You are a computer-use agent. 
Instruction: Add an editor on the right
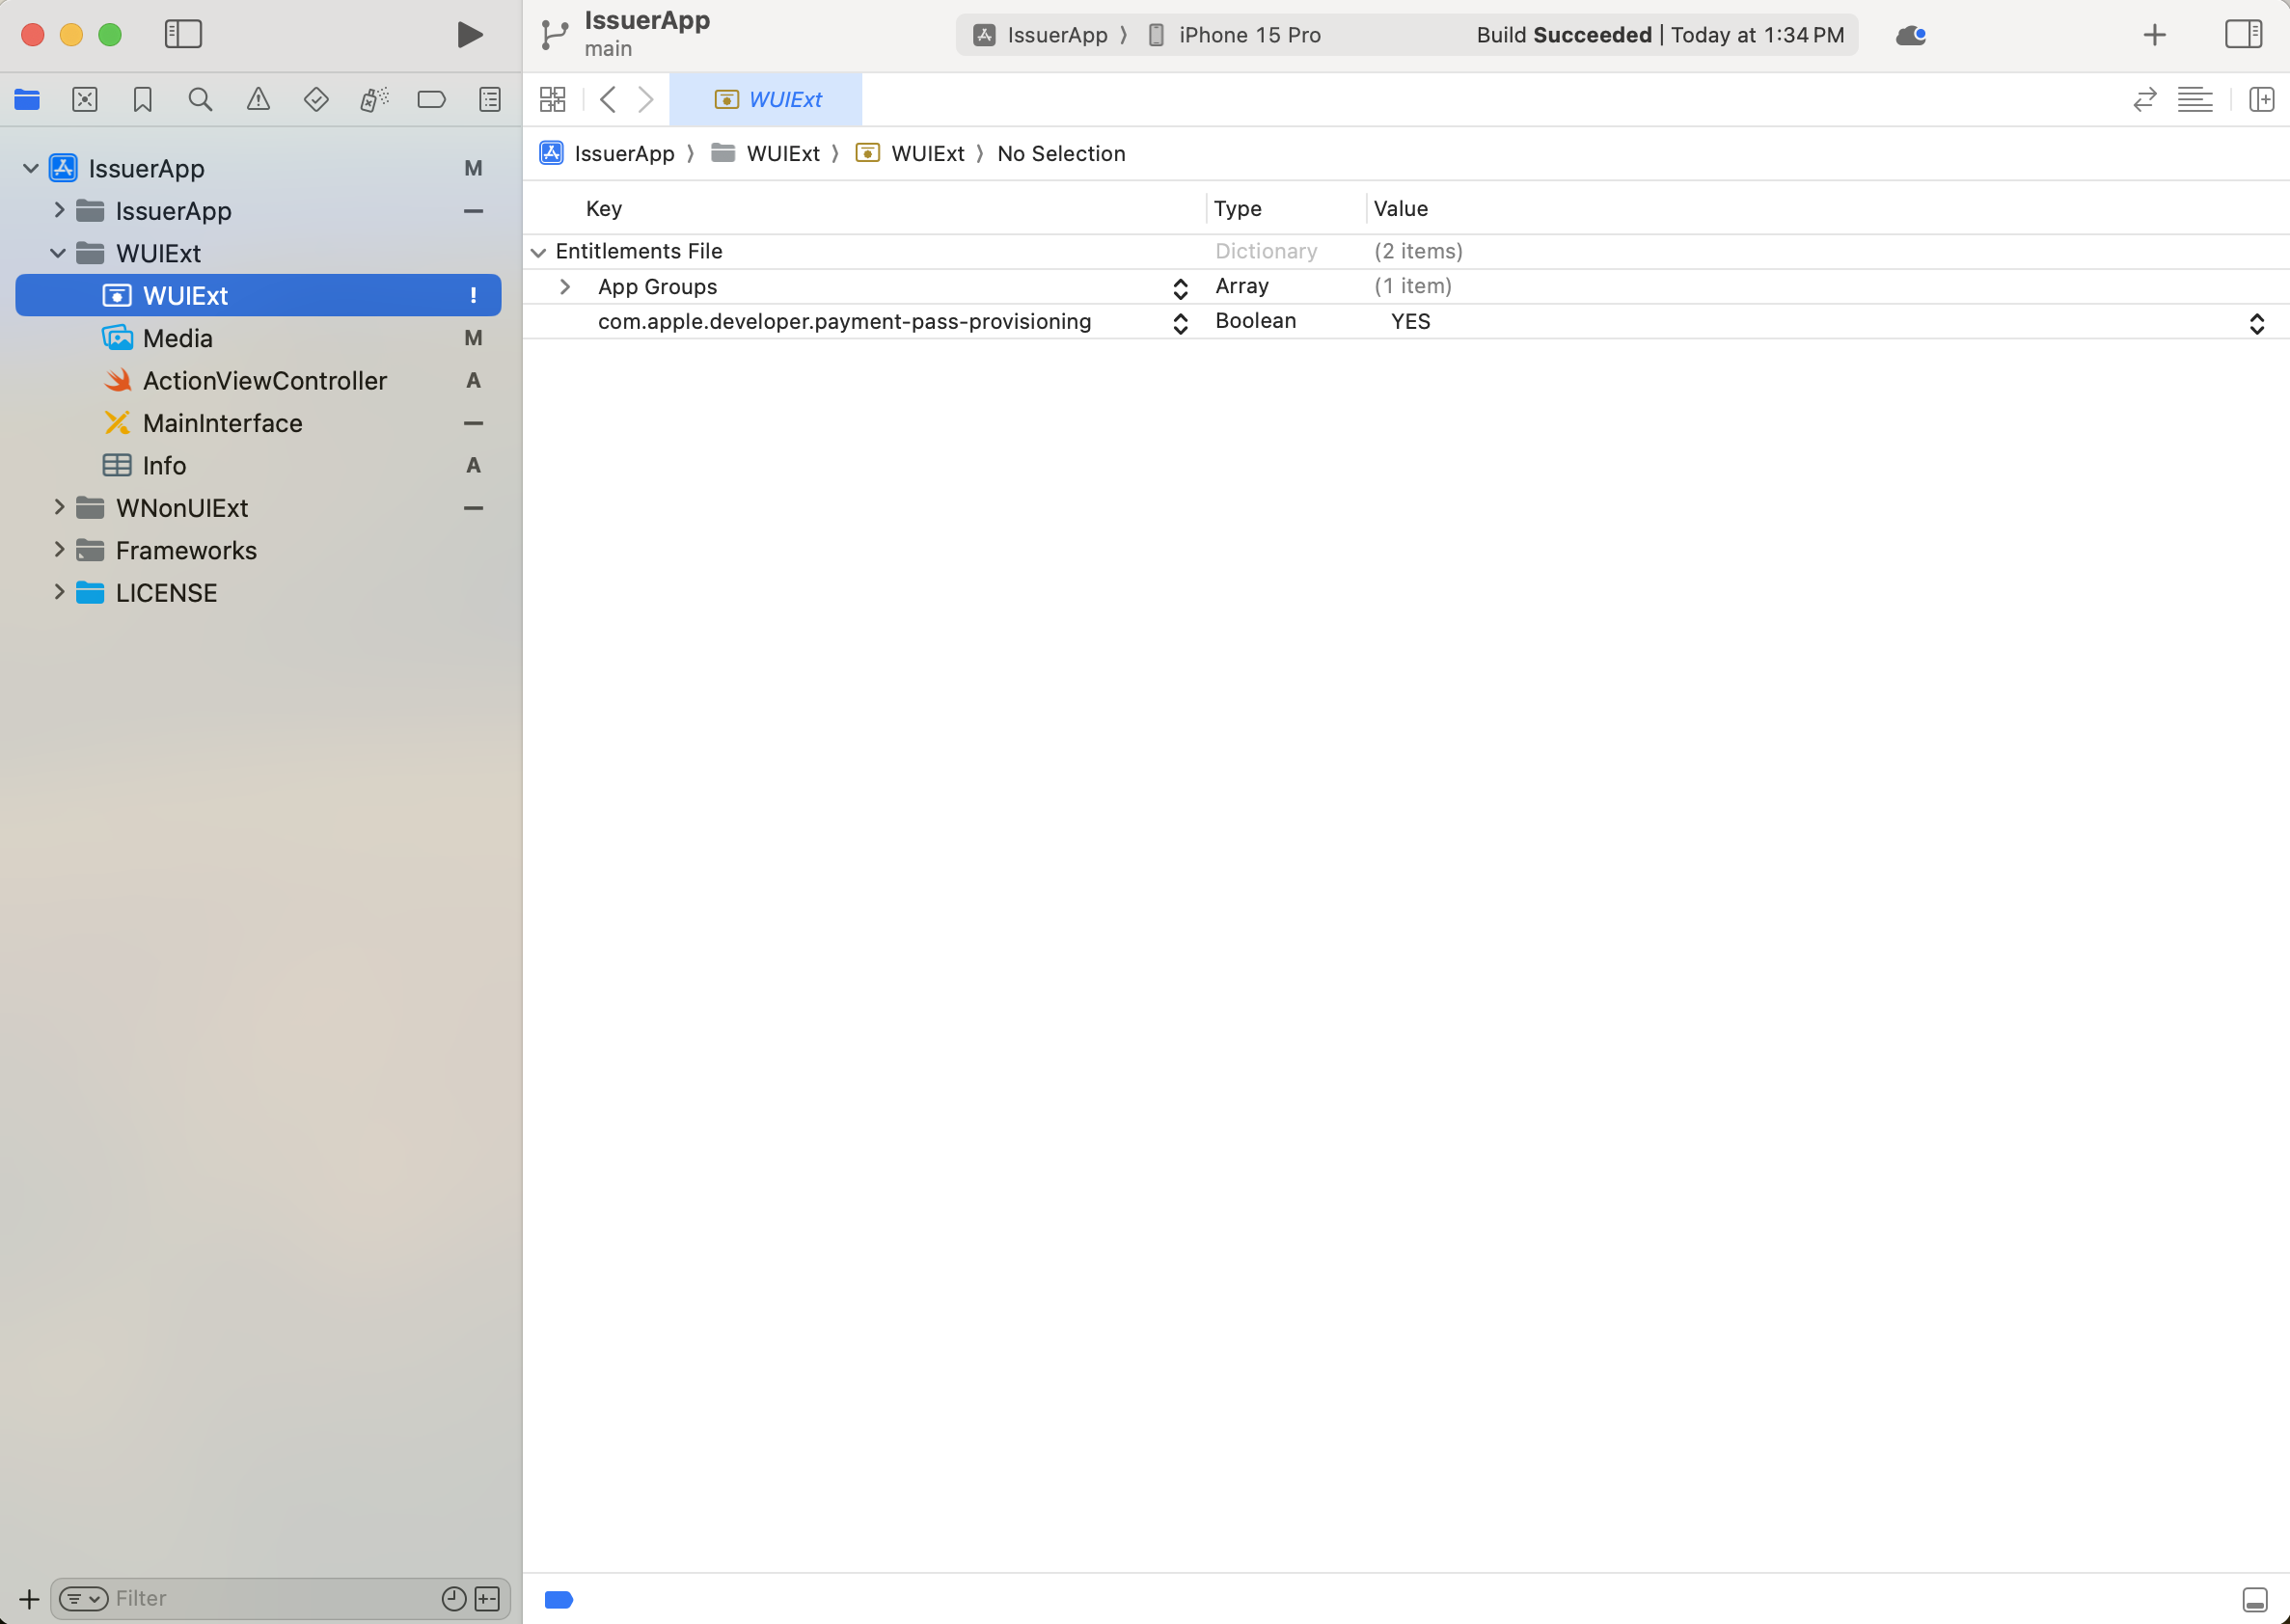click(x=2261, y=99)
